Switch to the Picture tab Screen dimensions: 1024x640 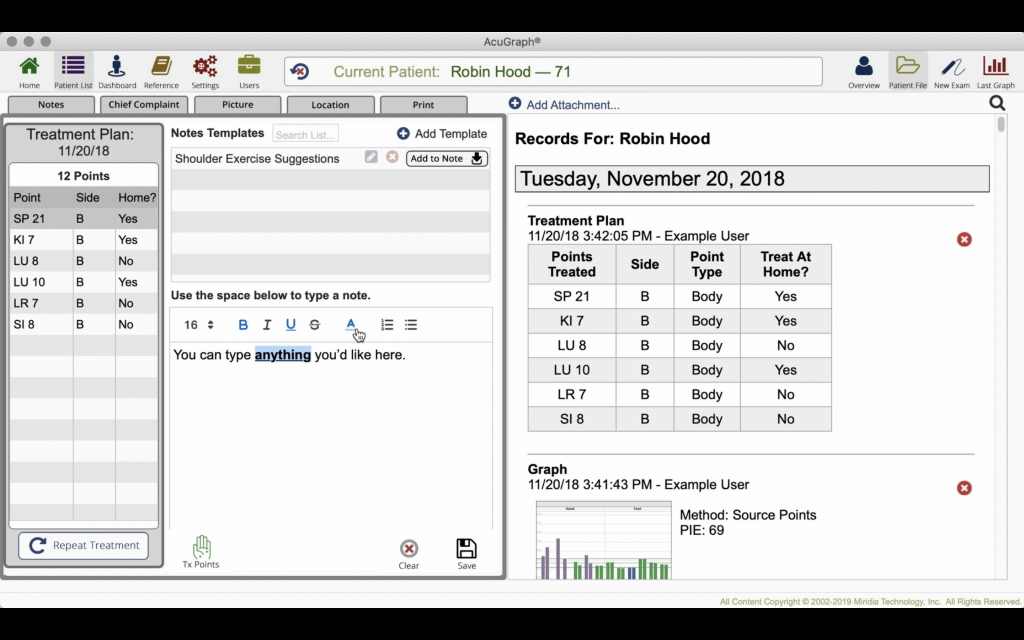pos(238,104)
